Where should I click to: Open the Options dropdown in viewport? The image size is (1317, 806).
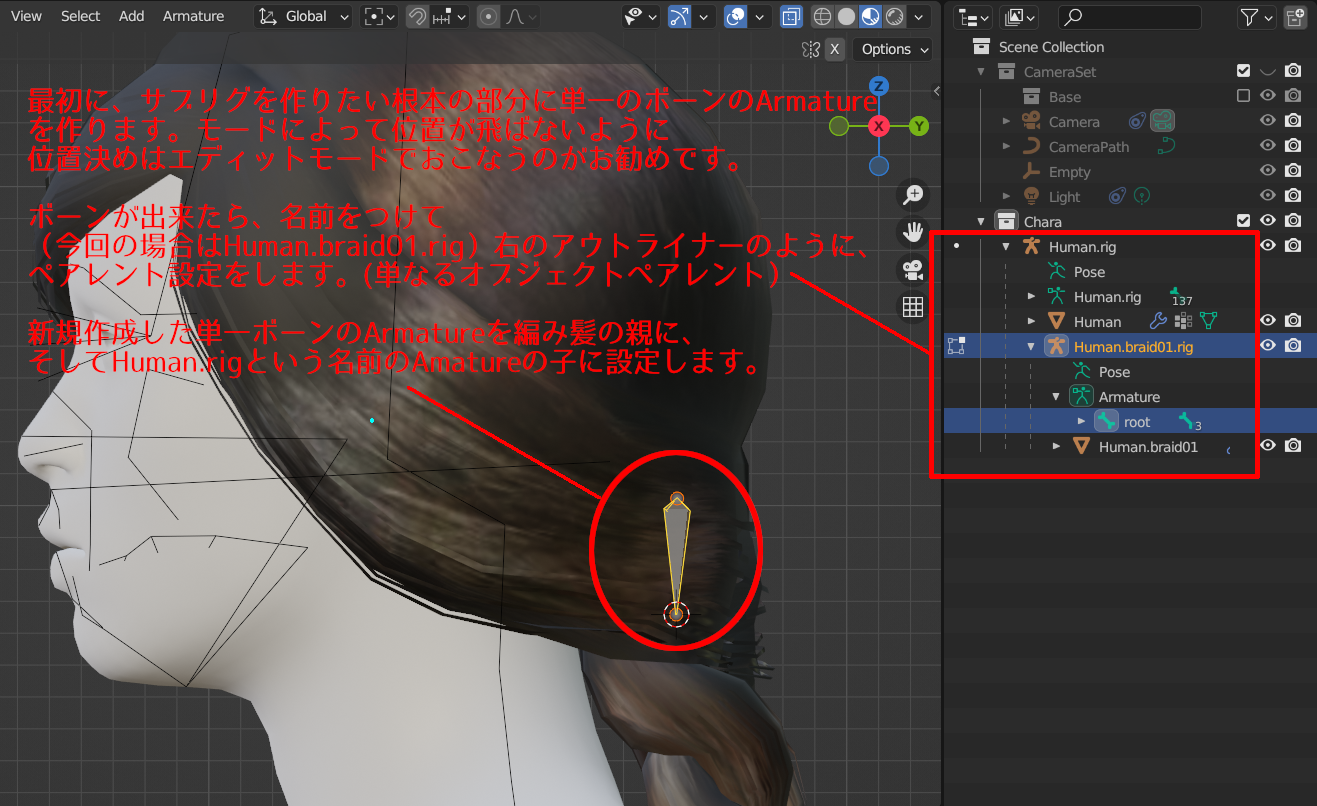892,49
